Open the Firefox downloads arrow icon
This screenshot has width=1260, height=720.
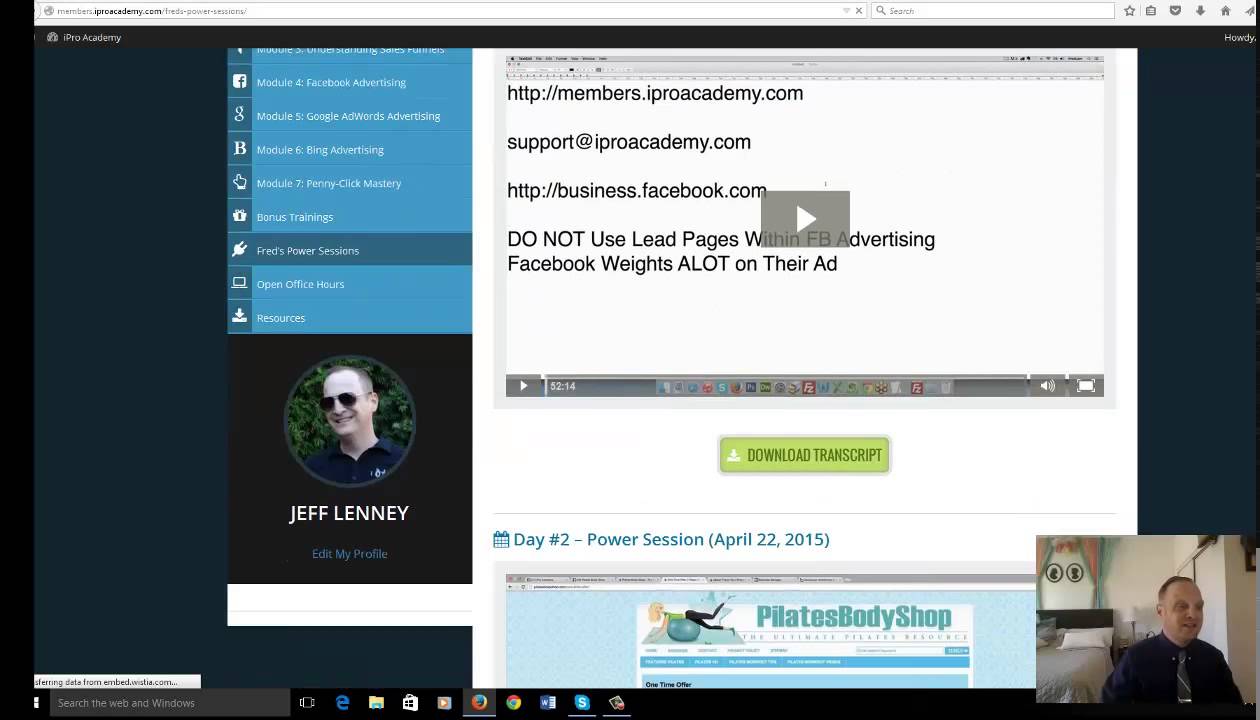click(x=1200, y=11)
